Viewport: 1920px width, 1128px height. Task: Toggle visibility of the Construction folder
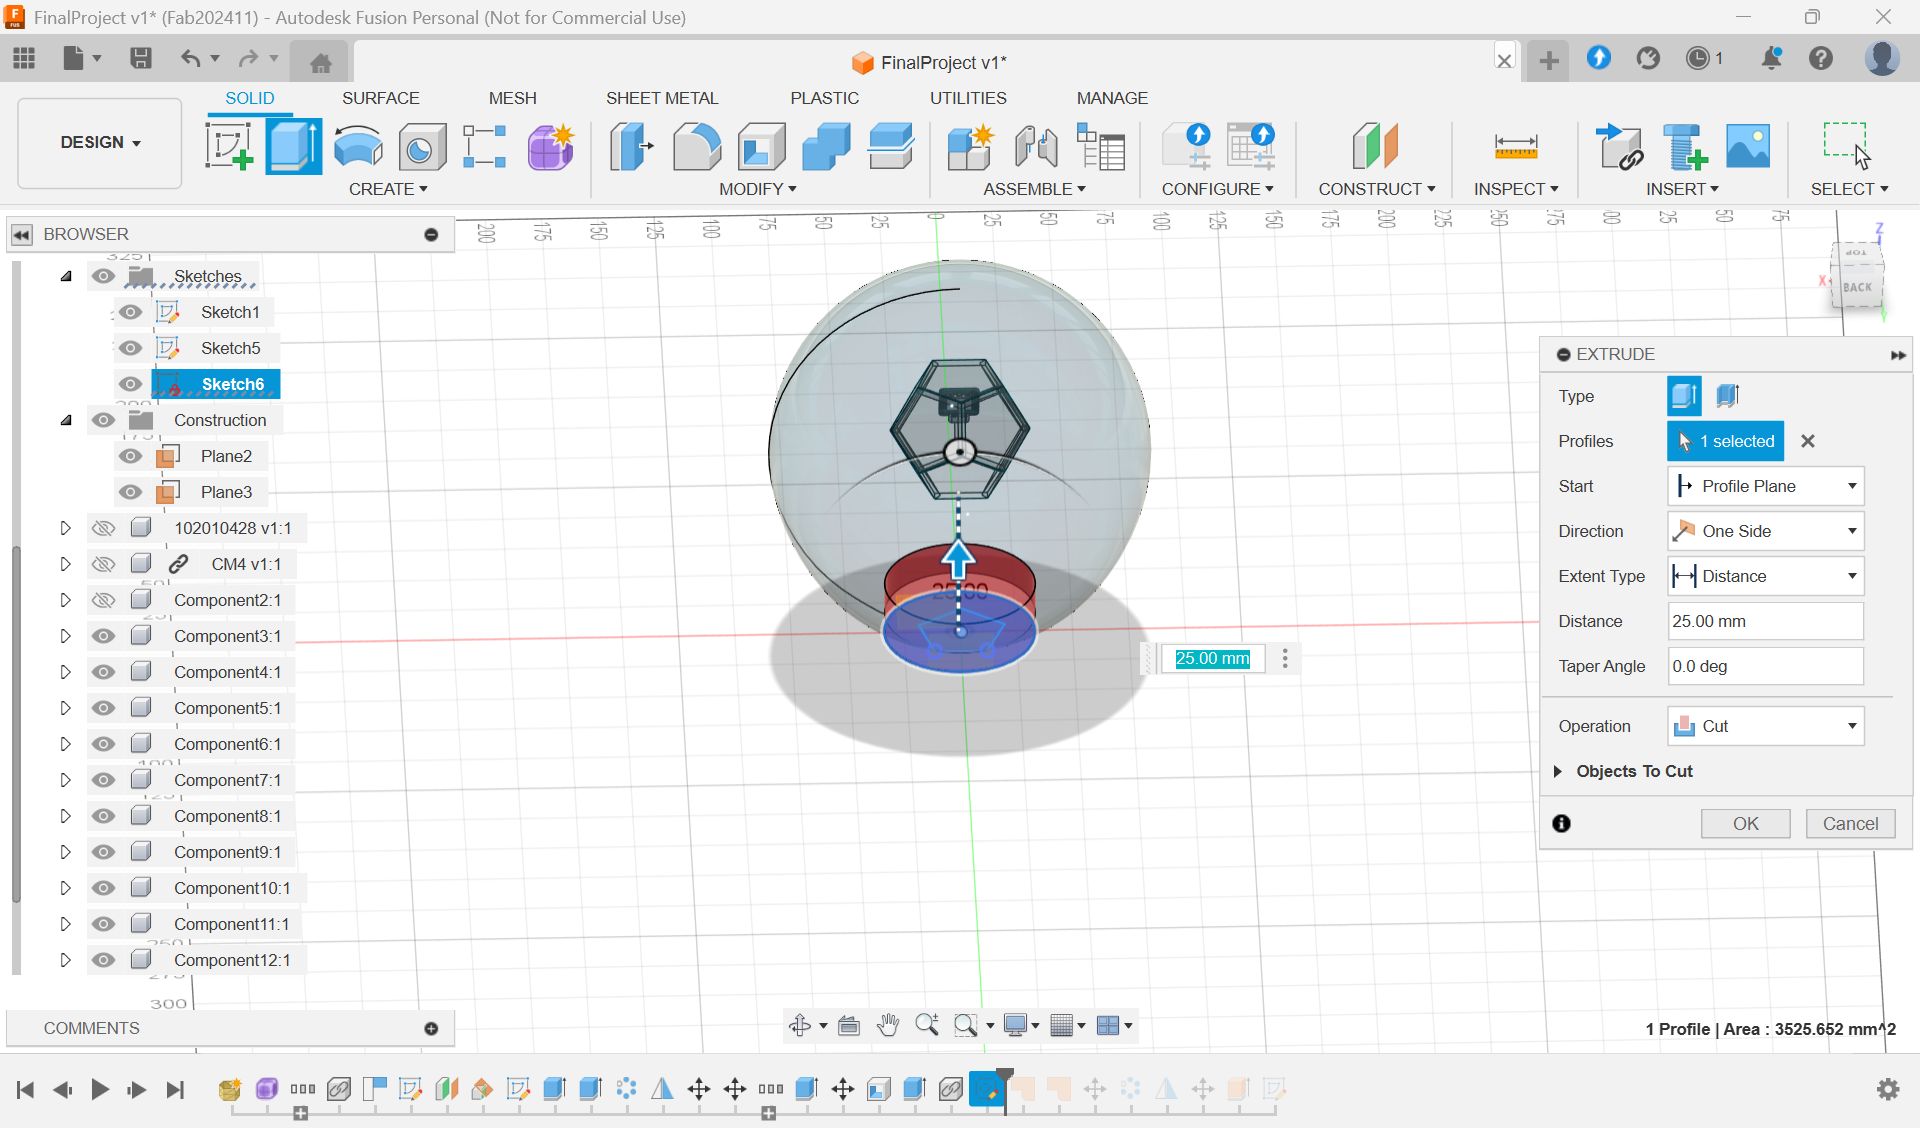click(x=103, y=420)
